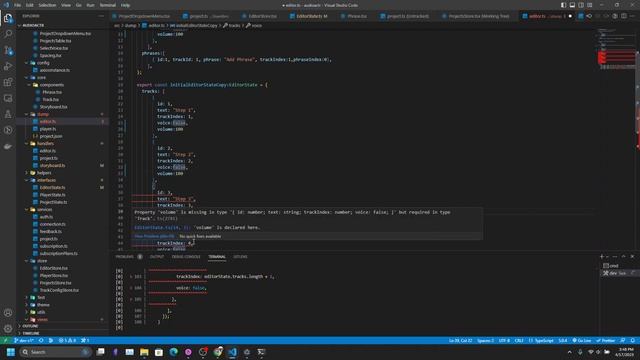Open the Docker whale icon view

click(x=8, y=146)
